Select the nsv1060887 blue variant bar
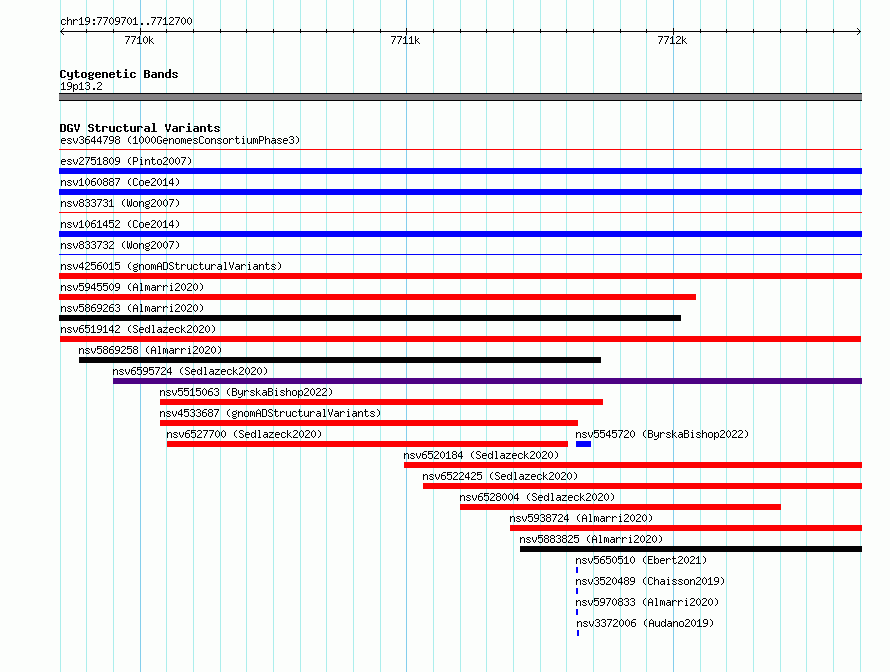 pyautogui.click(x=460, y=192)
